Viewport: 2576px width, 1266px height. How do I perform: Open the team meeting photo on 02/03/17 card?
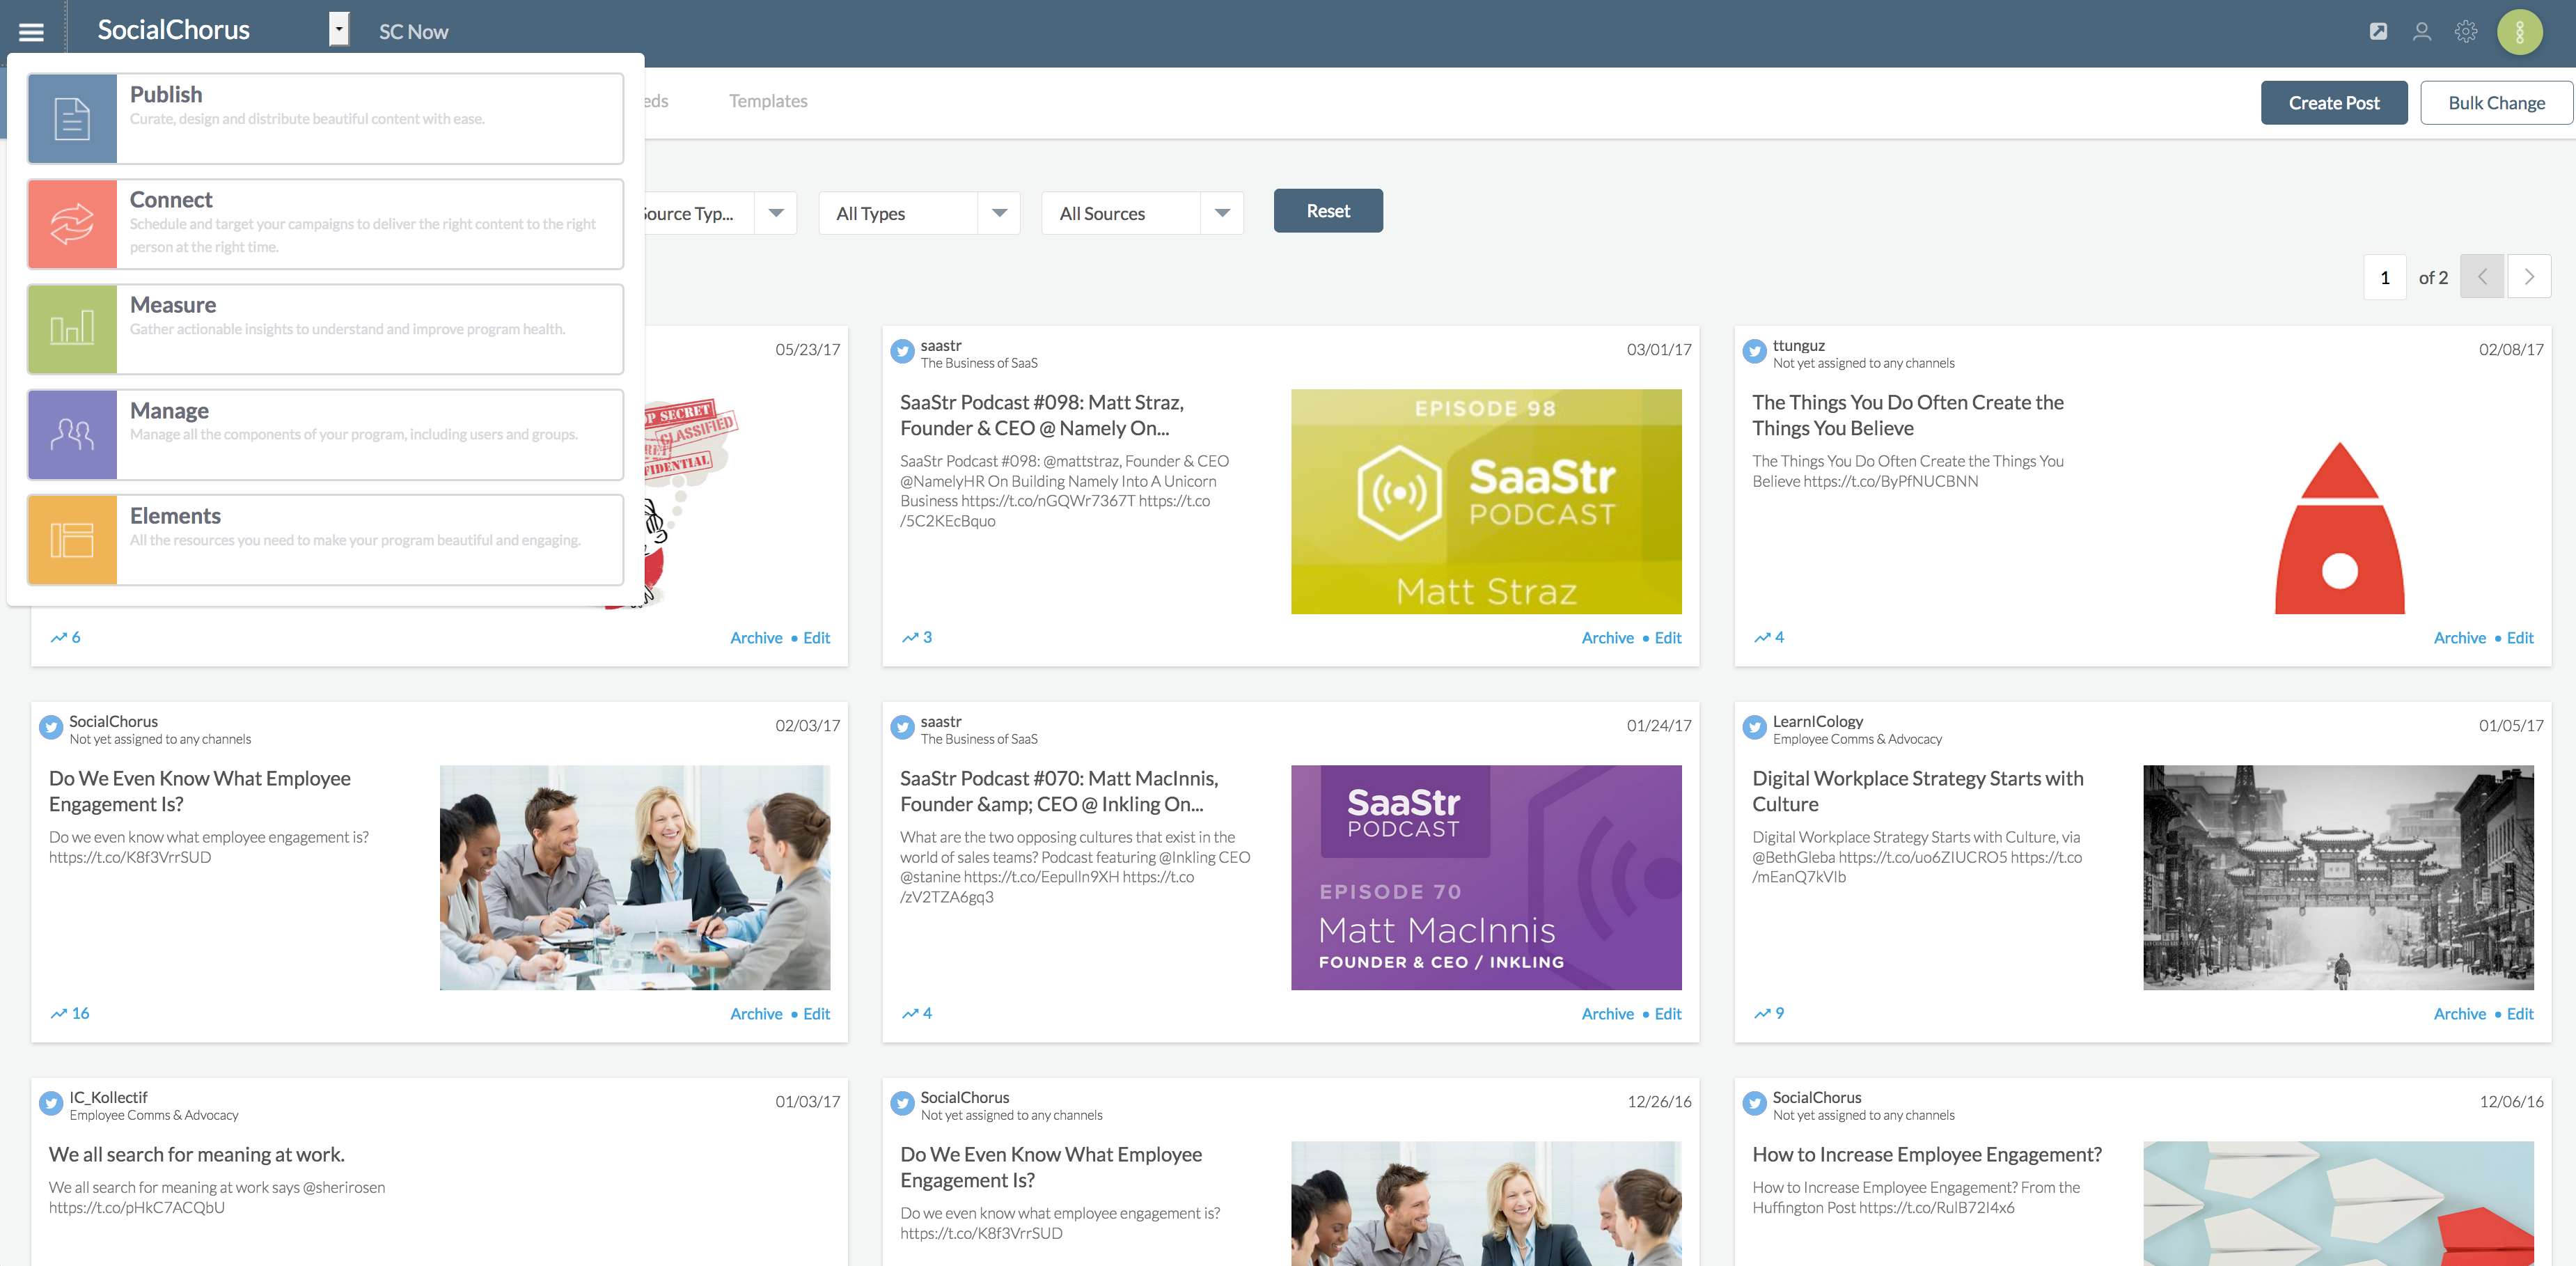635,877
